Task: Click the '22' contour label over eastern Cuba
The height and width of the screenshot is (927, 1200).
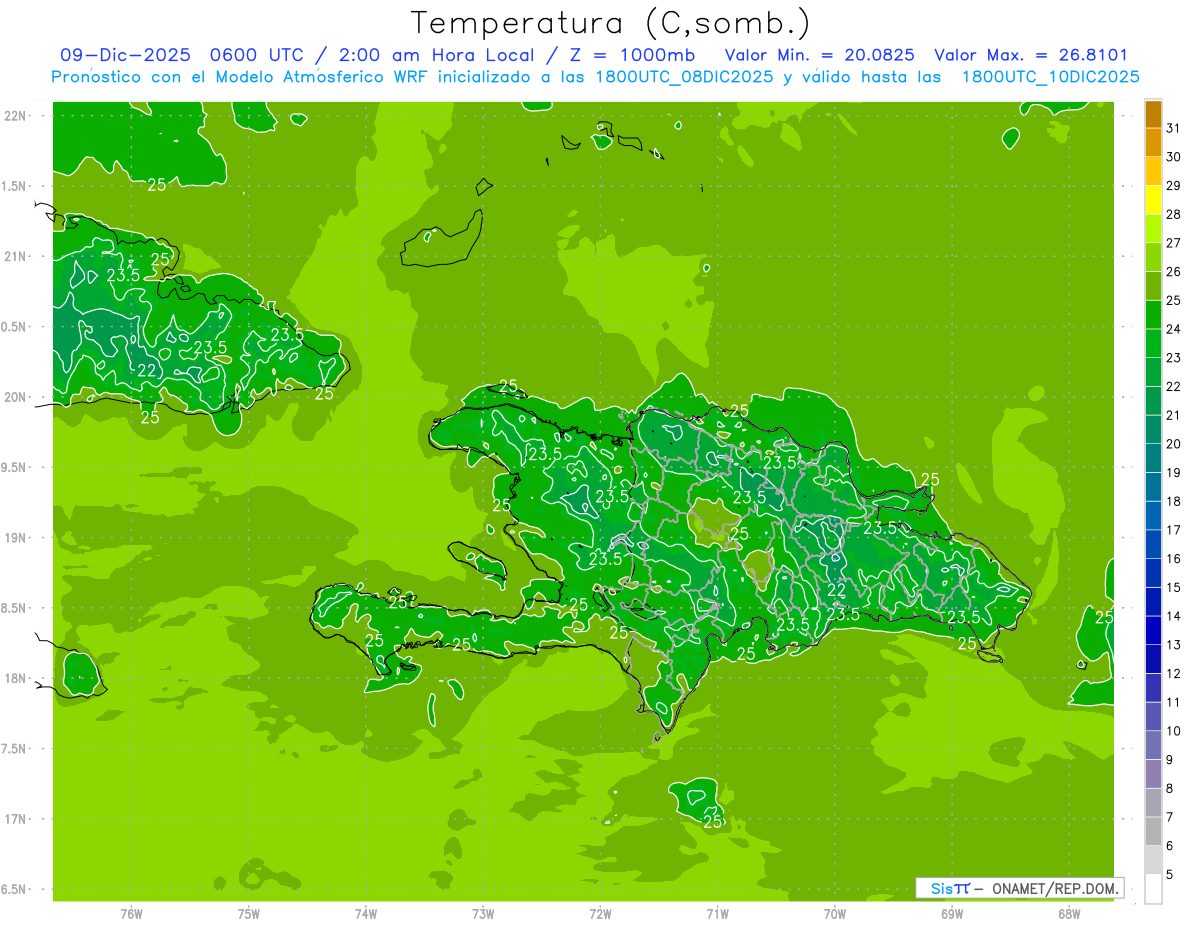Action: (x=147, y=370)
